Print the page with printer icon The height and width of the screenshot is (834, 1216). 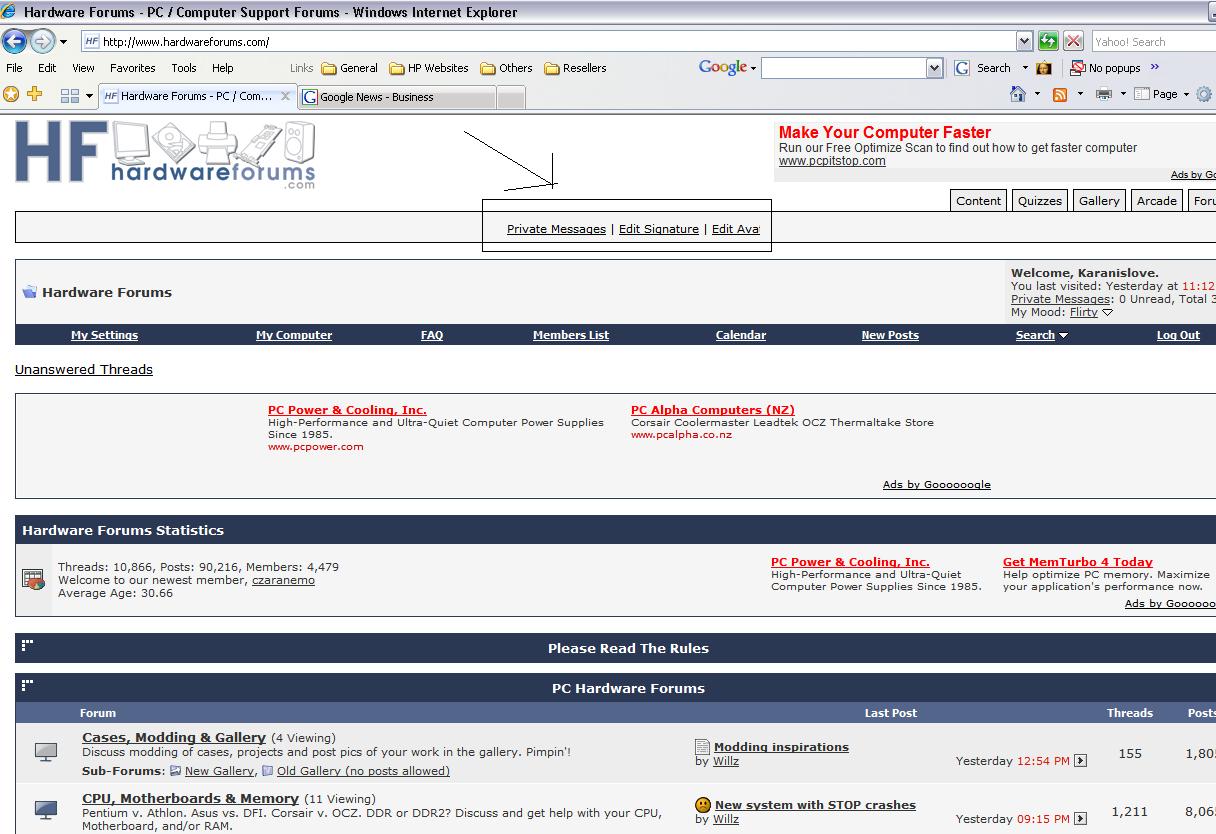[1104, 94]
